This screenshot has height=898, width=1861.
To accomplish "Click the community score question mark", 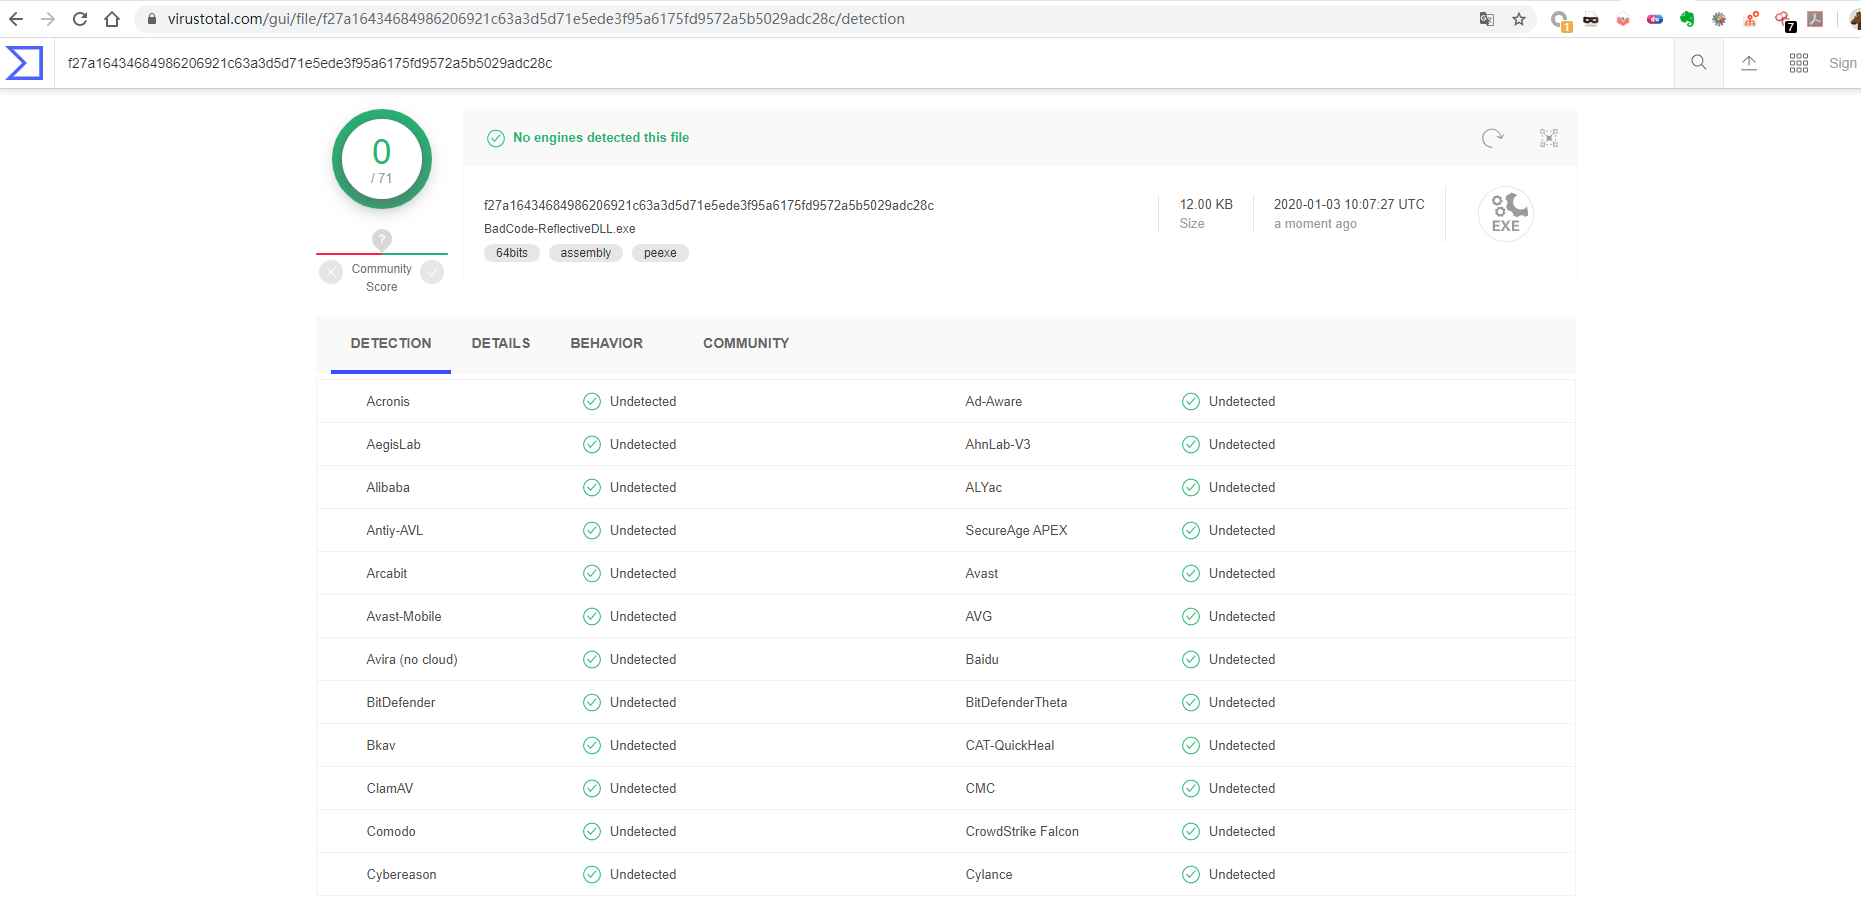I will (382, 239).
